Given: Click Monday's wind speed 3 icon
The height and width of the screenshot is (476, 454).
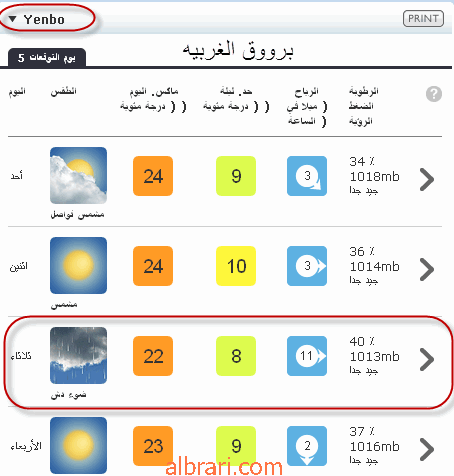Looking at the screenshot, I should tap(307, 266).
